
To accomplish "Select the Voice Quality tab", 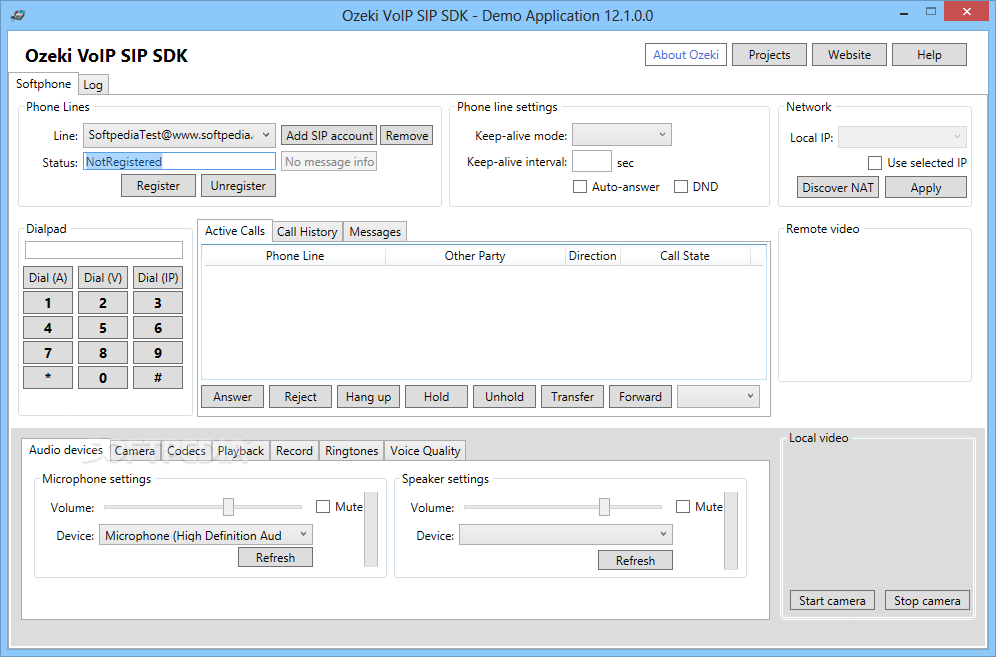I will pyautogui.click(x=425, y=450).
